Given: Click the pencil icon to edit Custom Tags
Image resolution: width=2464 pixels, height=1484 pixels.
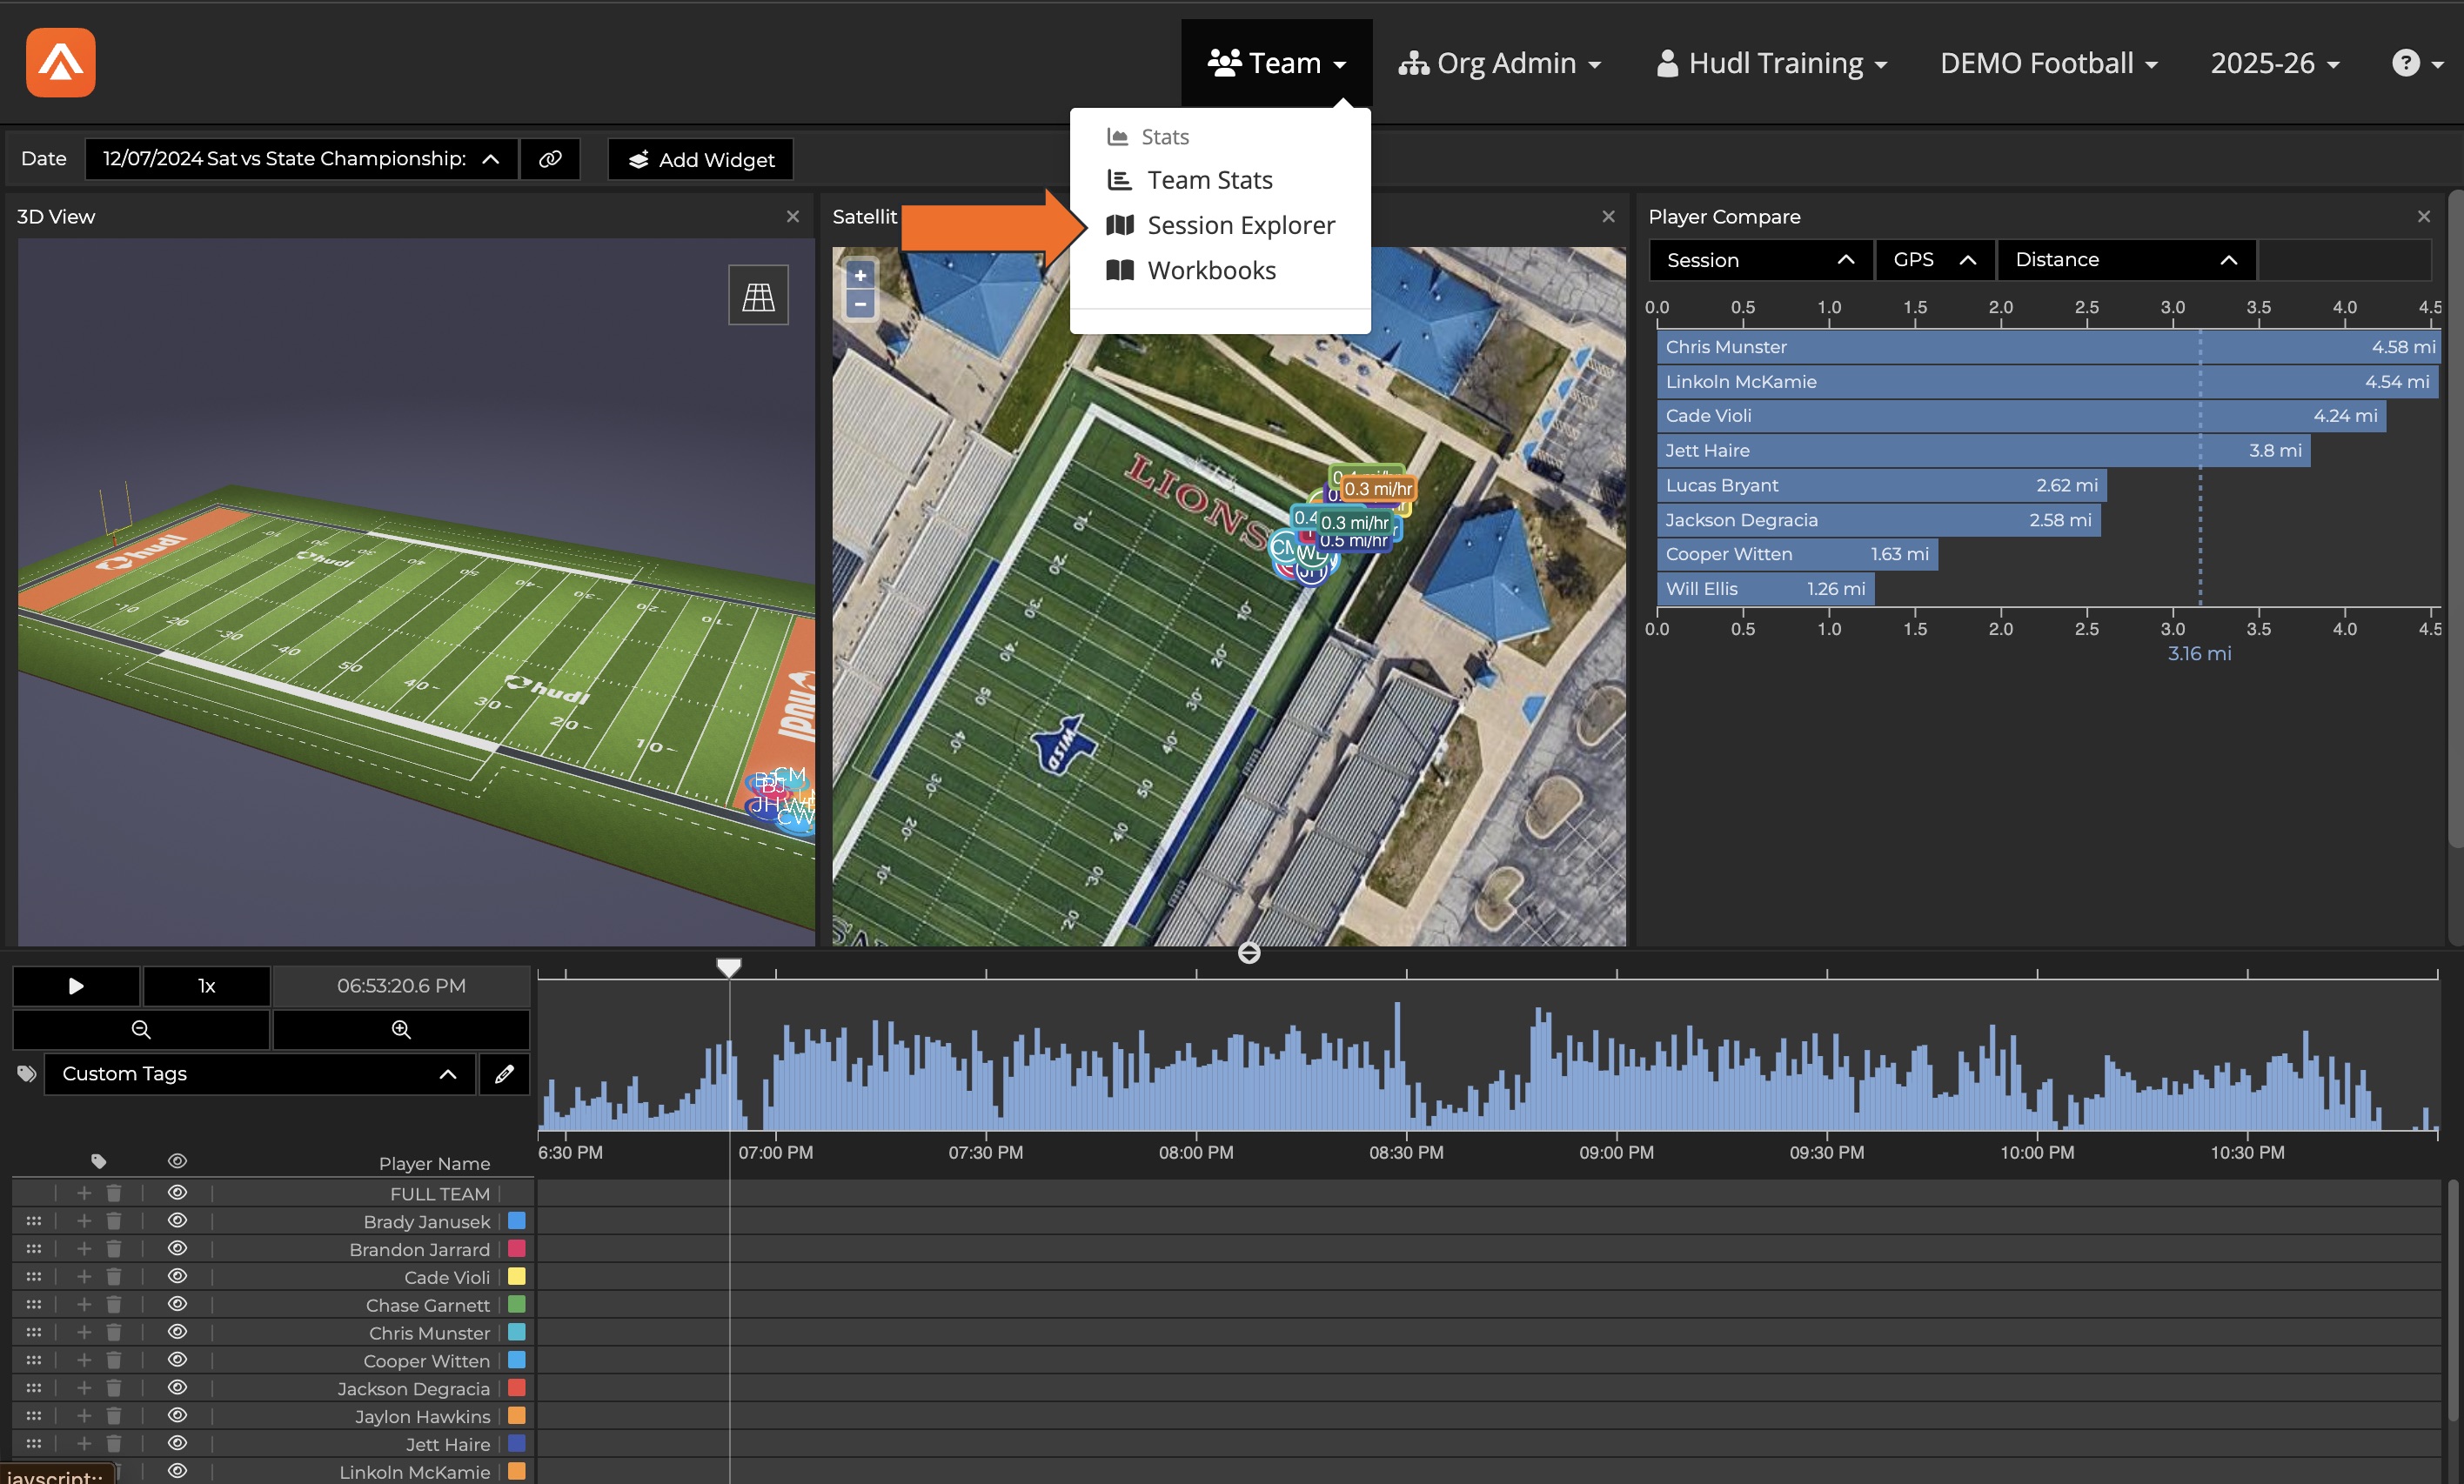Looking at the screenshot, I should (505, 1073).
